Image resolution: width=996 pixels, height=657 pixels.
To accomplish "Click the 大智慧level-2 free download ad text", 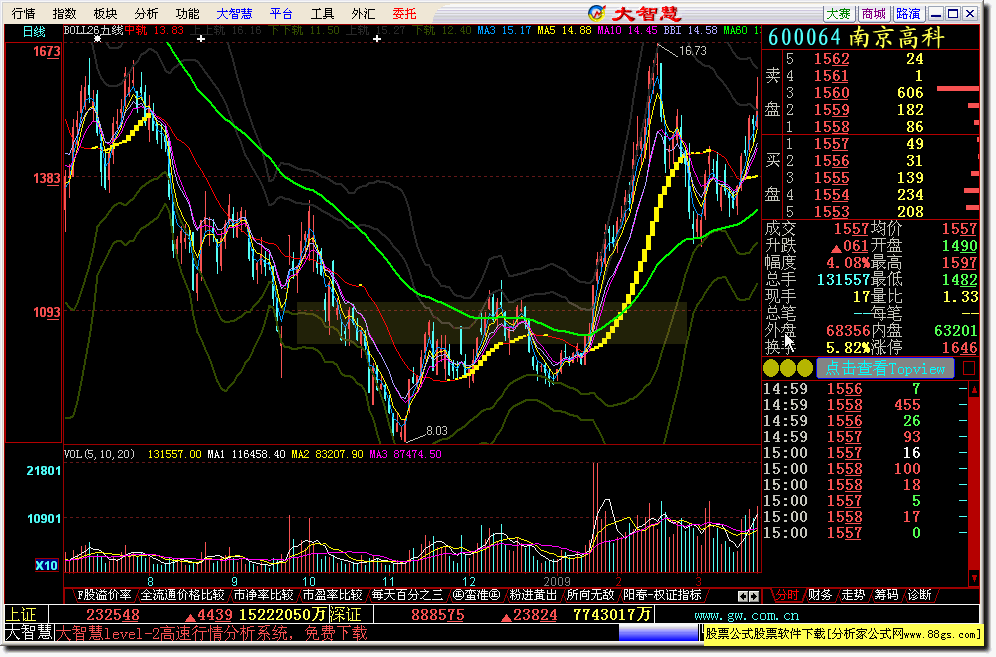I will point(213,633).
